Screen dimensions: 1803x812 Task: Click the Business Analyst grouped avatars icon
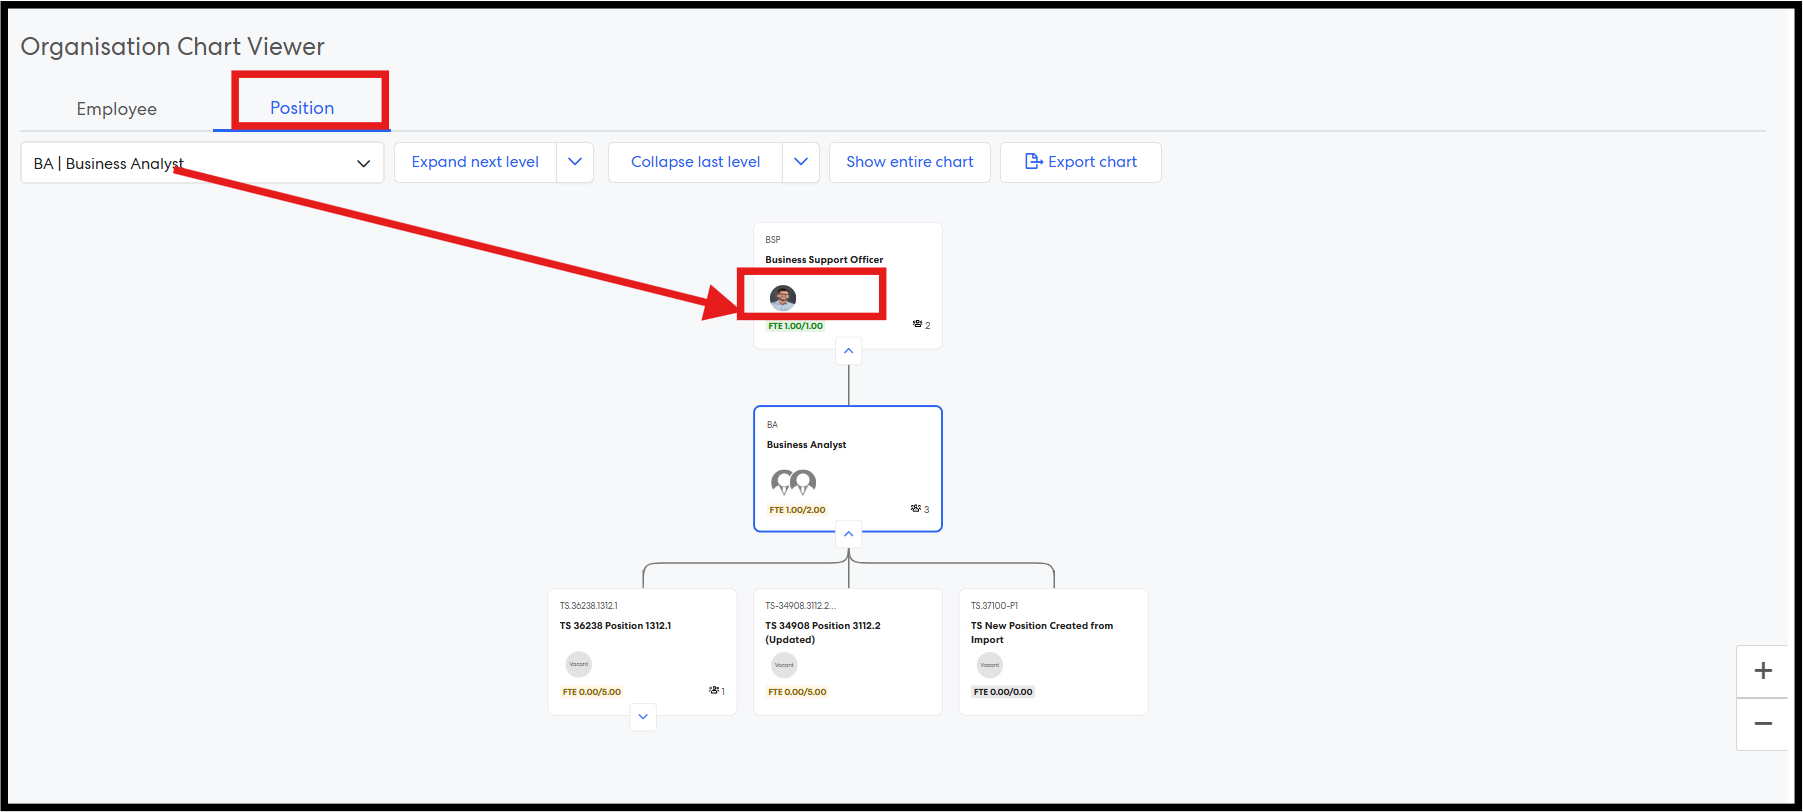[793, 483]
